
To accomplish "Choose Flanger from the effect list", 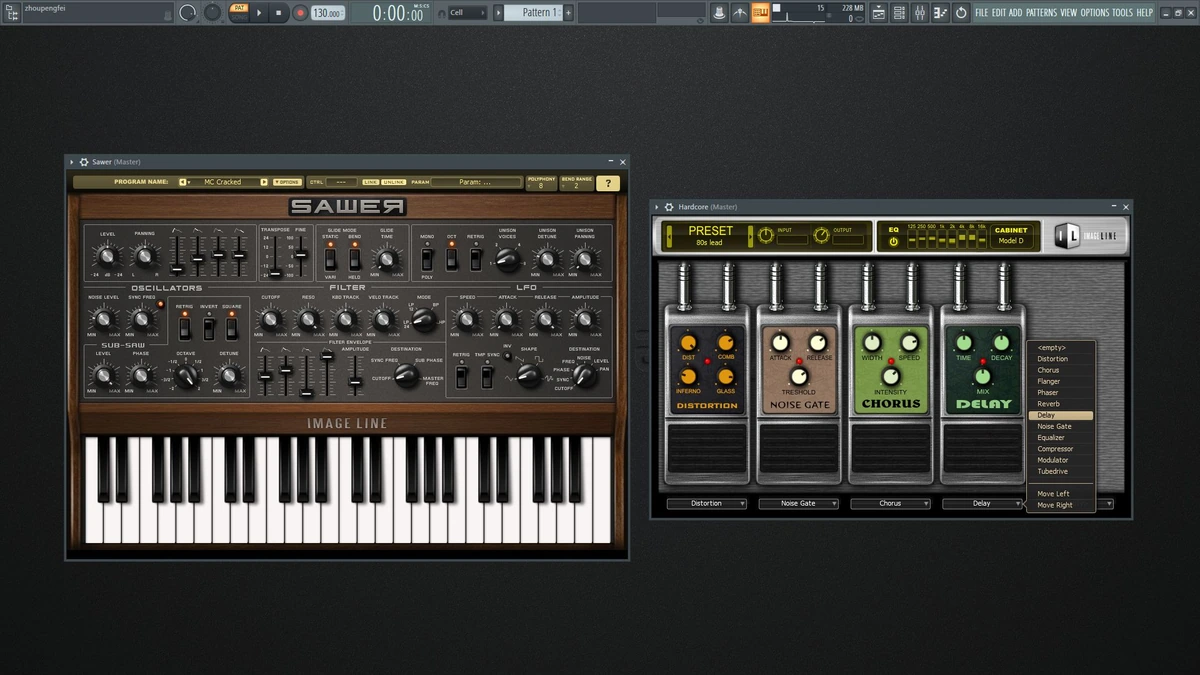I will pos(1061,381).
